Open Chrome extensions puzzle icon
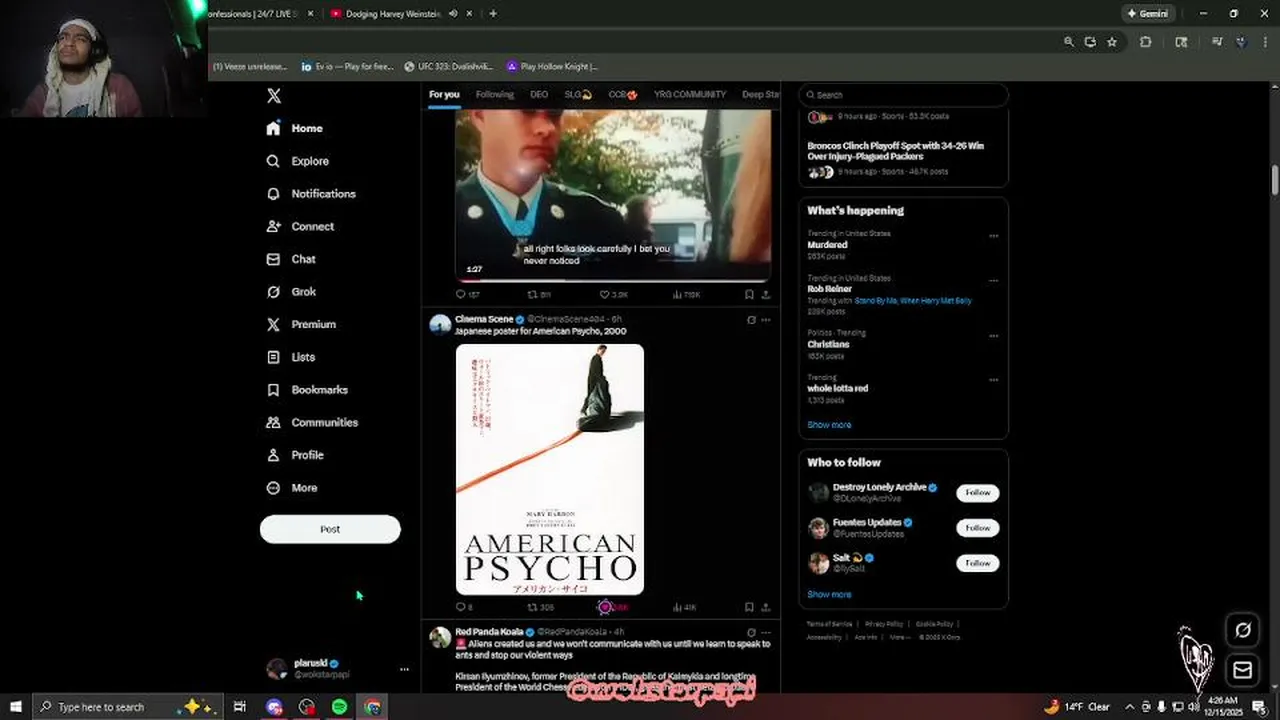 tap(1146, 42)
